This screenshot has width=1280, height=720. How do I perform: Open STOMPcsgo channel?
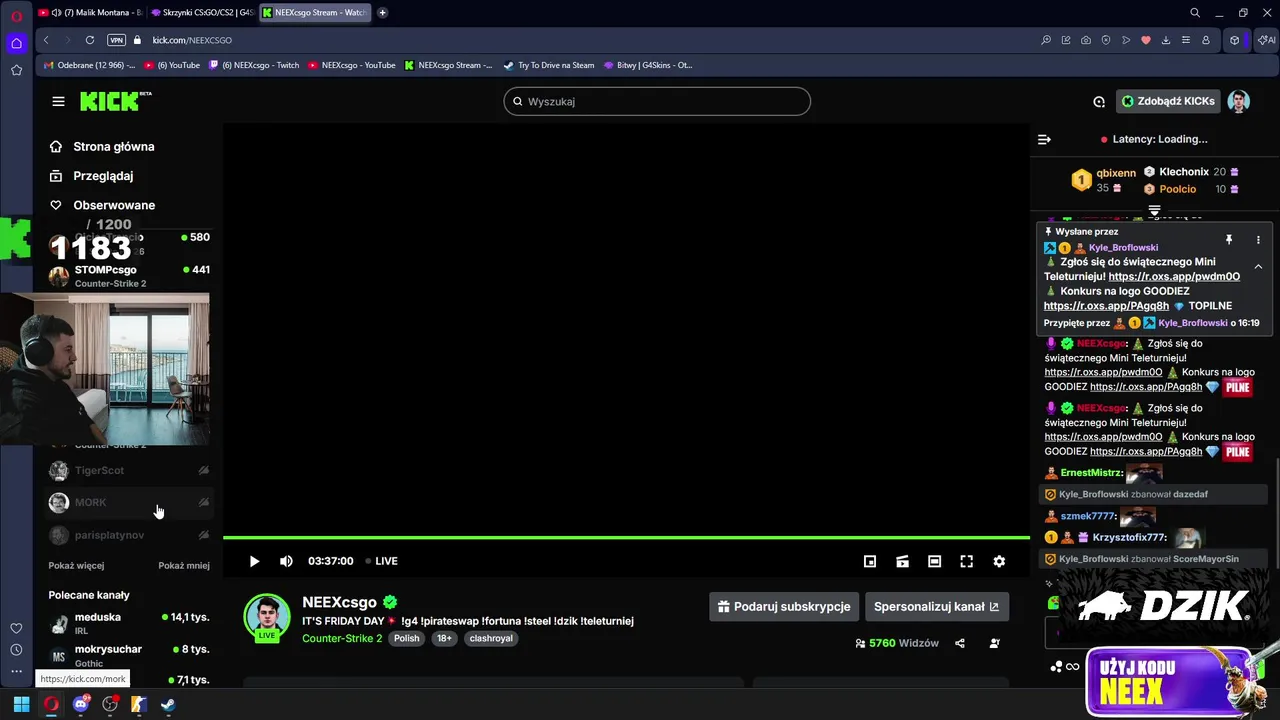[x=129, y=276]
